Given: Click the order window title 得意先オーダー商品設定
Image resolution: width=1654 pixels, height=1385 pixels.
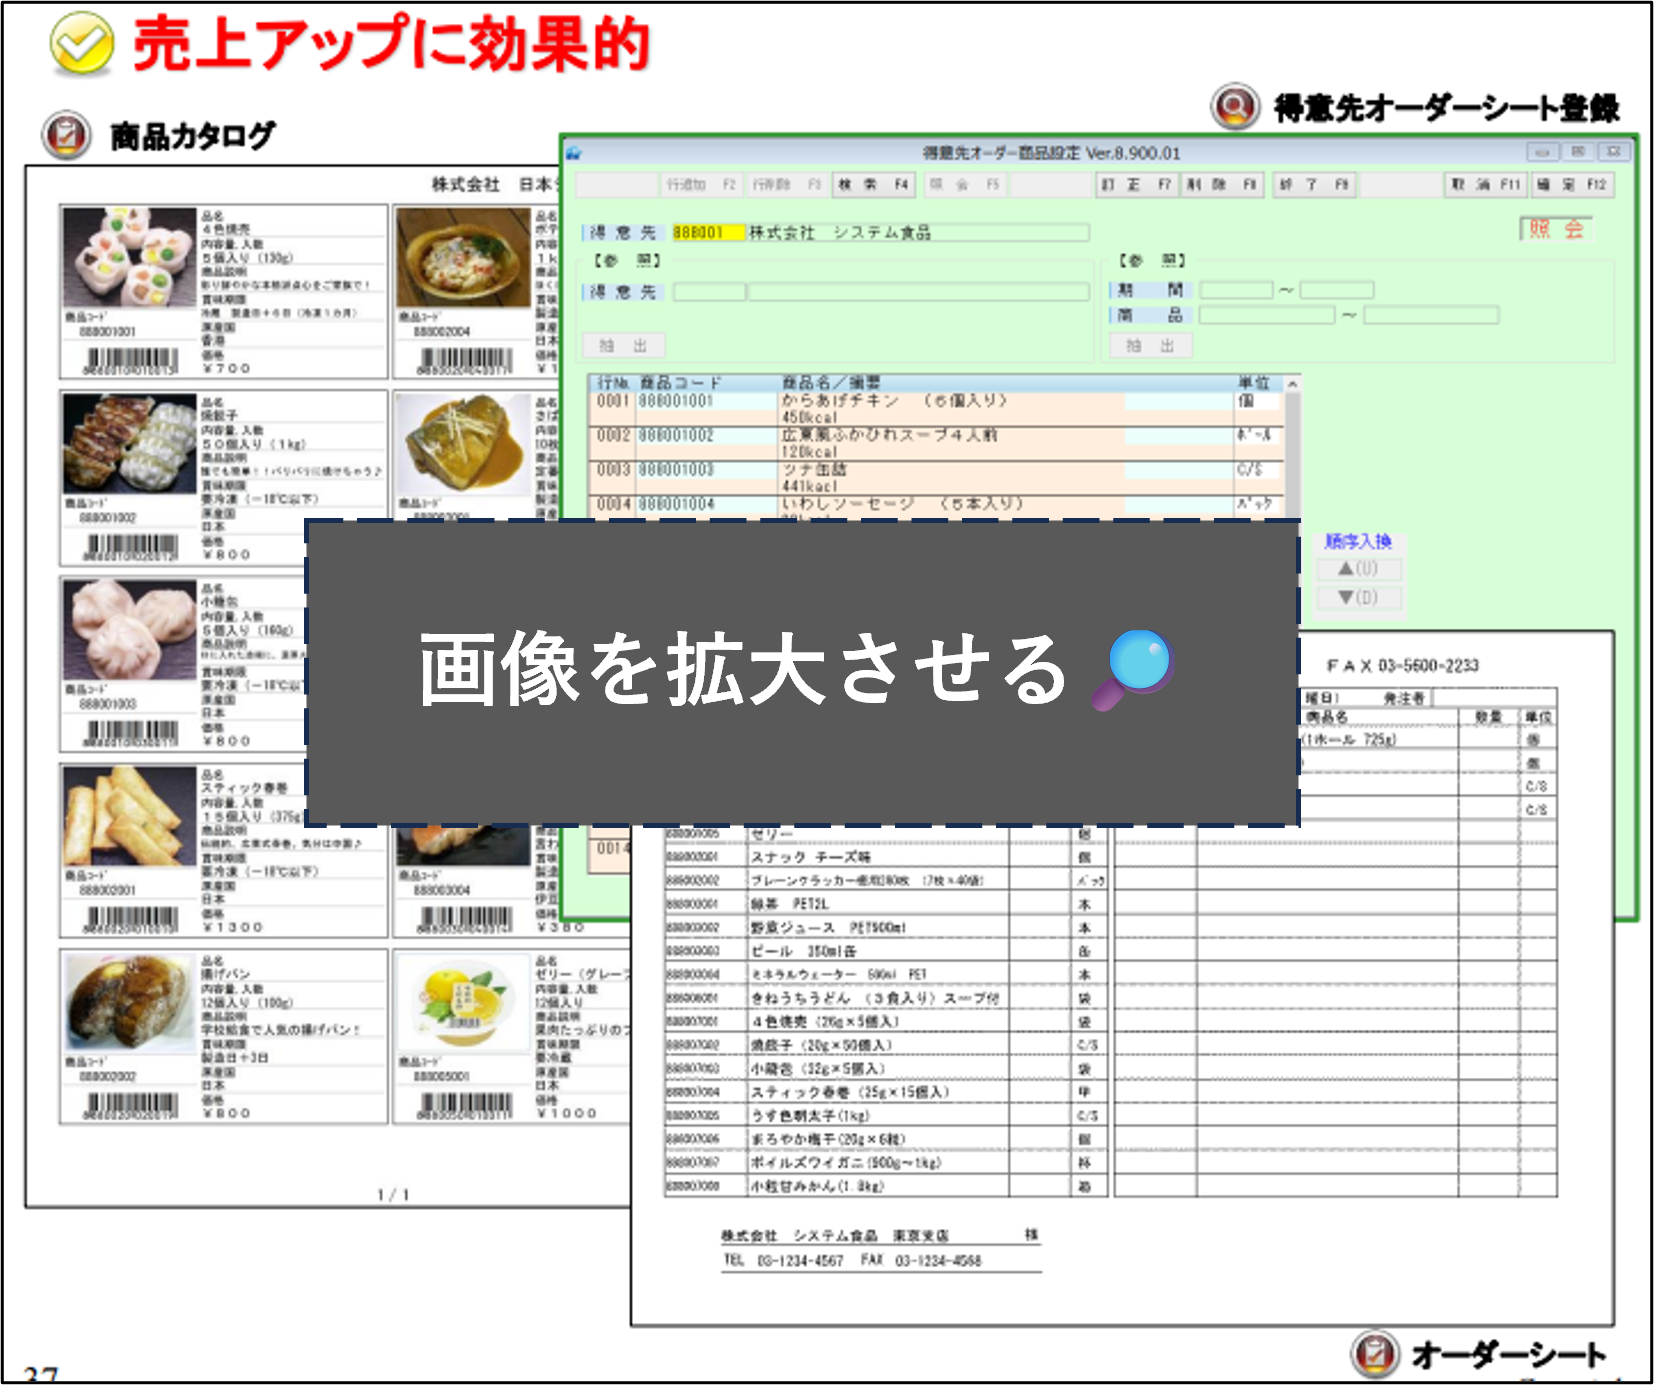Looking at the screenshot, I should [1051, 153].
